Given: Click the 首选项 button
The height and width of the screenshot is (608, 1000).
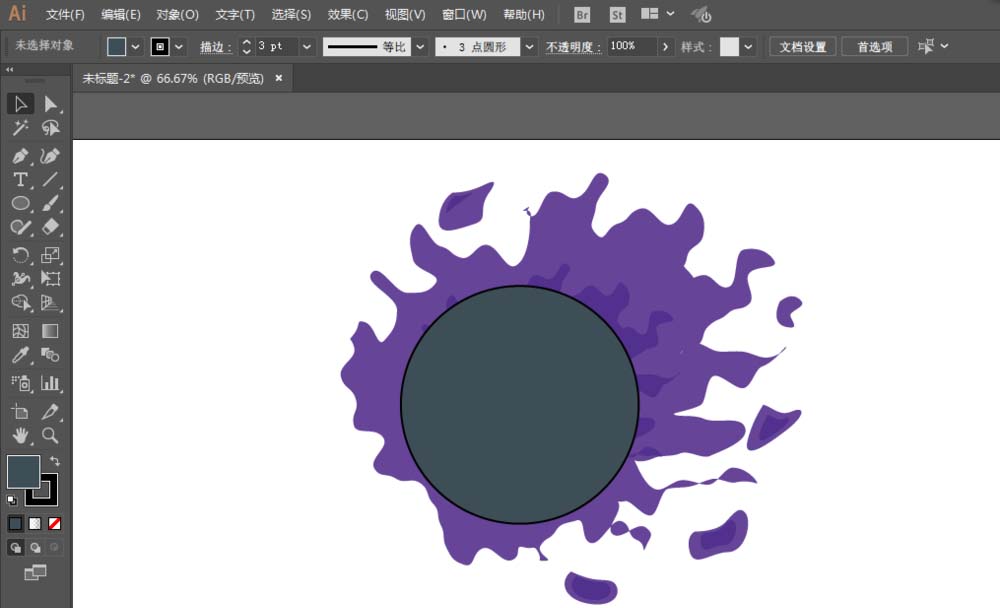Looking at the screenshot, I should click(x=874, y=47).
